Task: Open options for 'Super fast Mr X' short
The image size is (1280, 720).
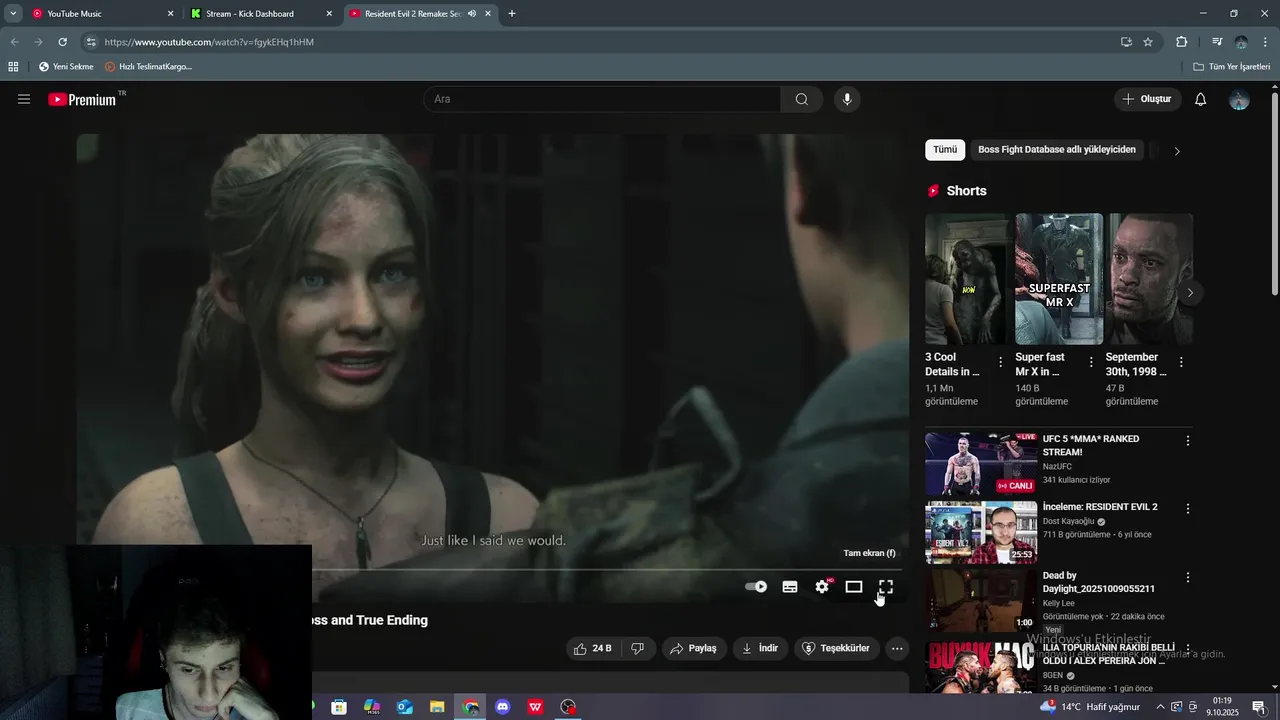Action: click(x=1091, y=362)
